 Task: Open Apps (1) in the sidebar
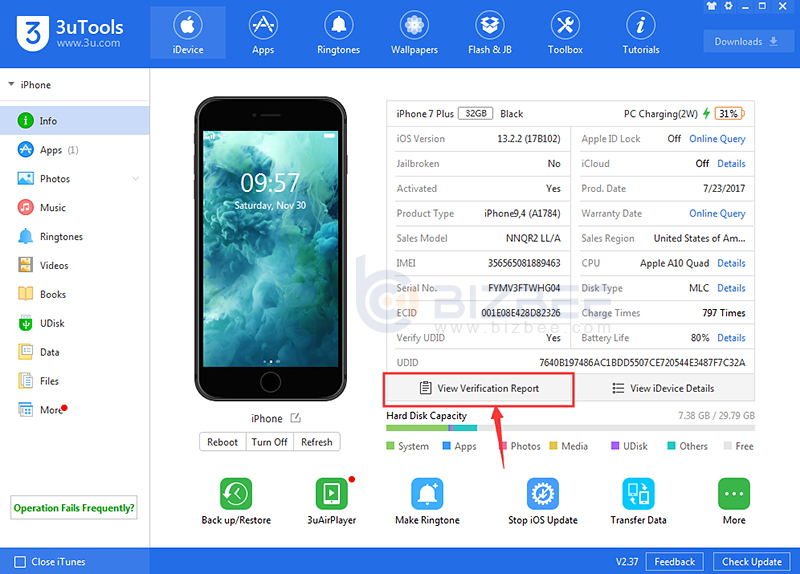[74, 150]
